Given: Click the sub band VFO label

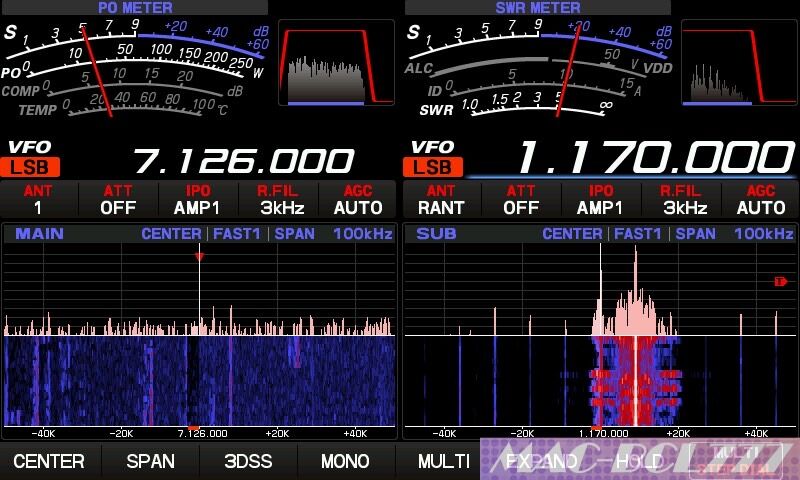Looking at the screenshot, I should click(x=433, y=147).
